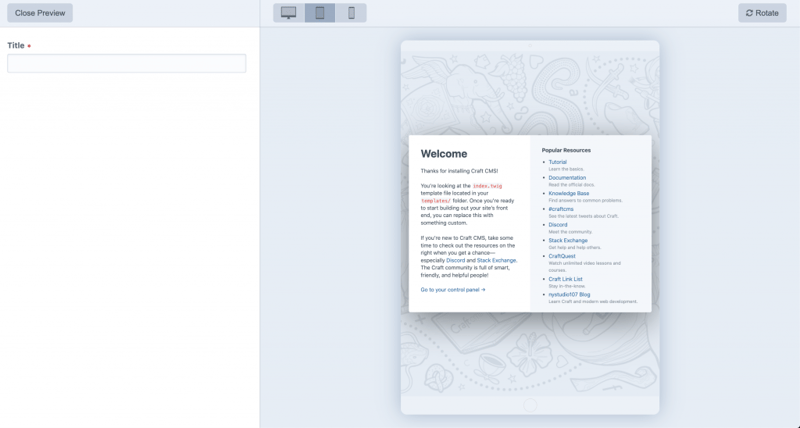Choose the phone device preview icon
The image size is (800, 428).
(351, 13)
